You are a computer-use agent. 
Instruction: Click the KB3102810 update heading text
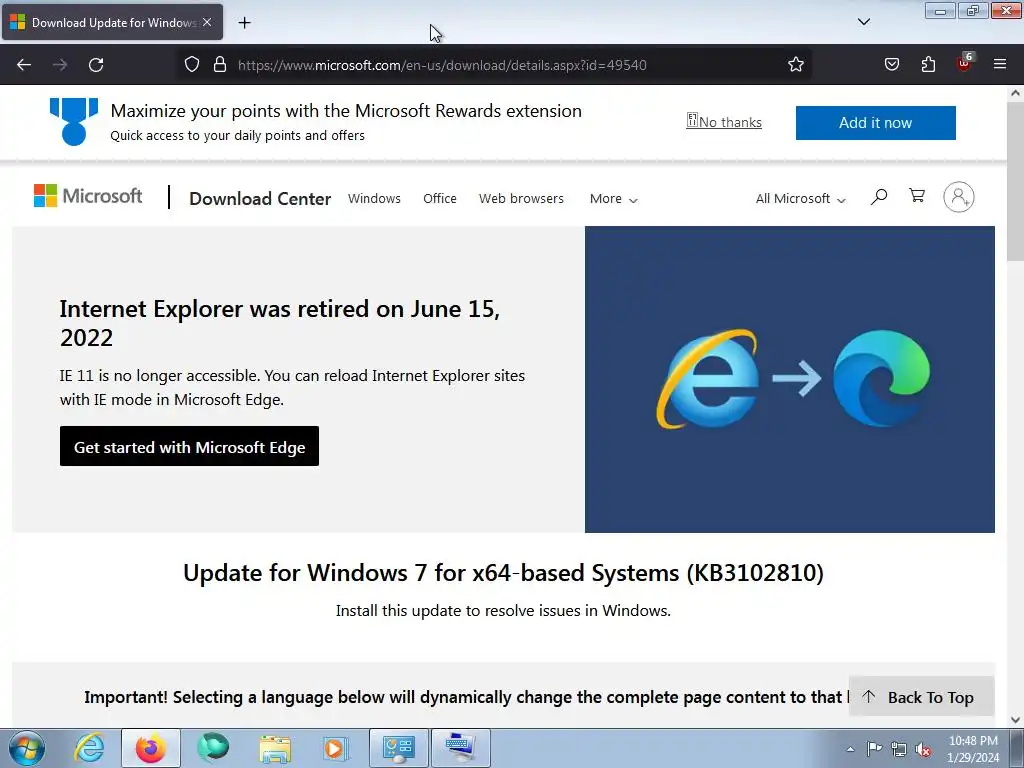pos(504,573)
